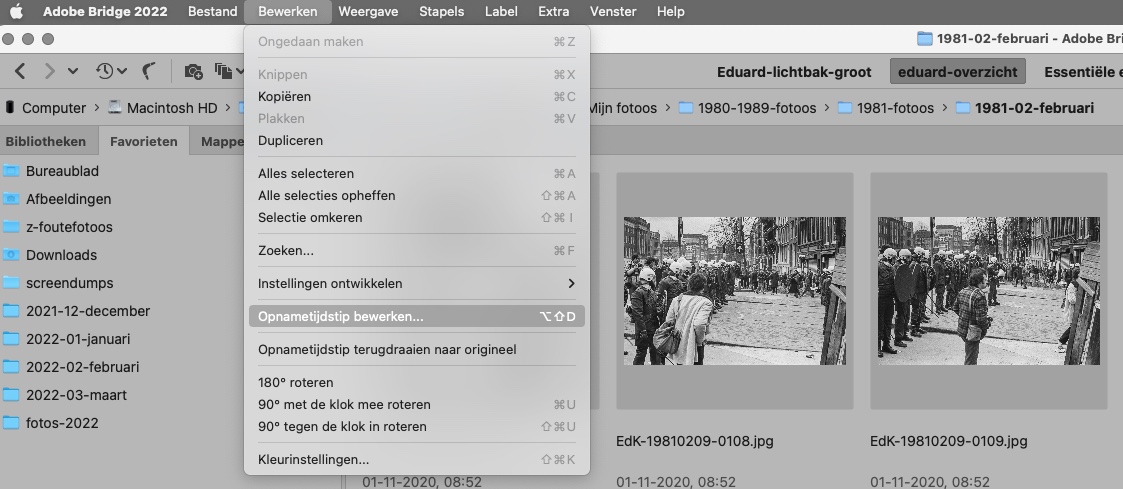
Task: Click the Macintosh HD drive icon in path
Action: 114,108
